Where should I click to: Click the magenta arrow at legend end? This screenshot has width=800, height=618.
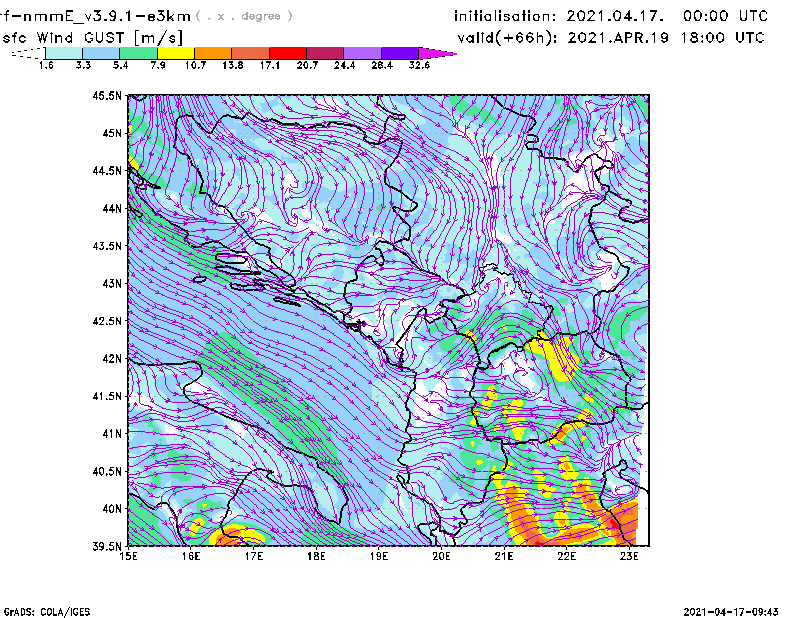436,53
